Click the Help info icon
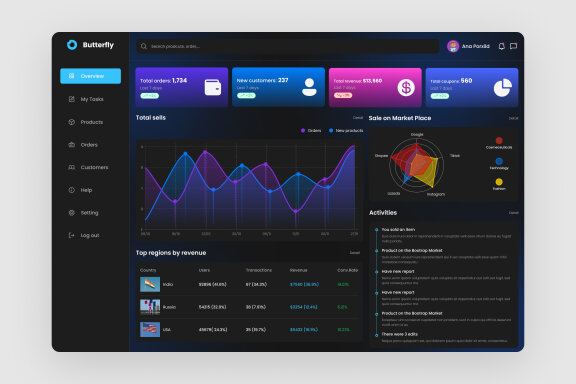 point(72,190)
